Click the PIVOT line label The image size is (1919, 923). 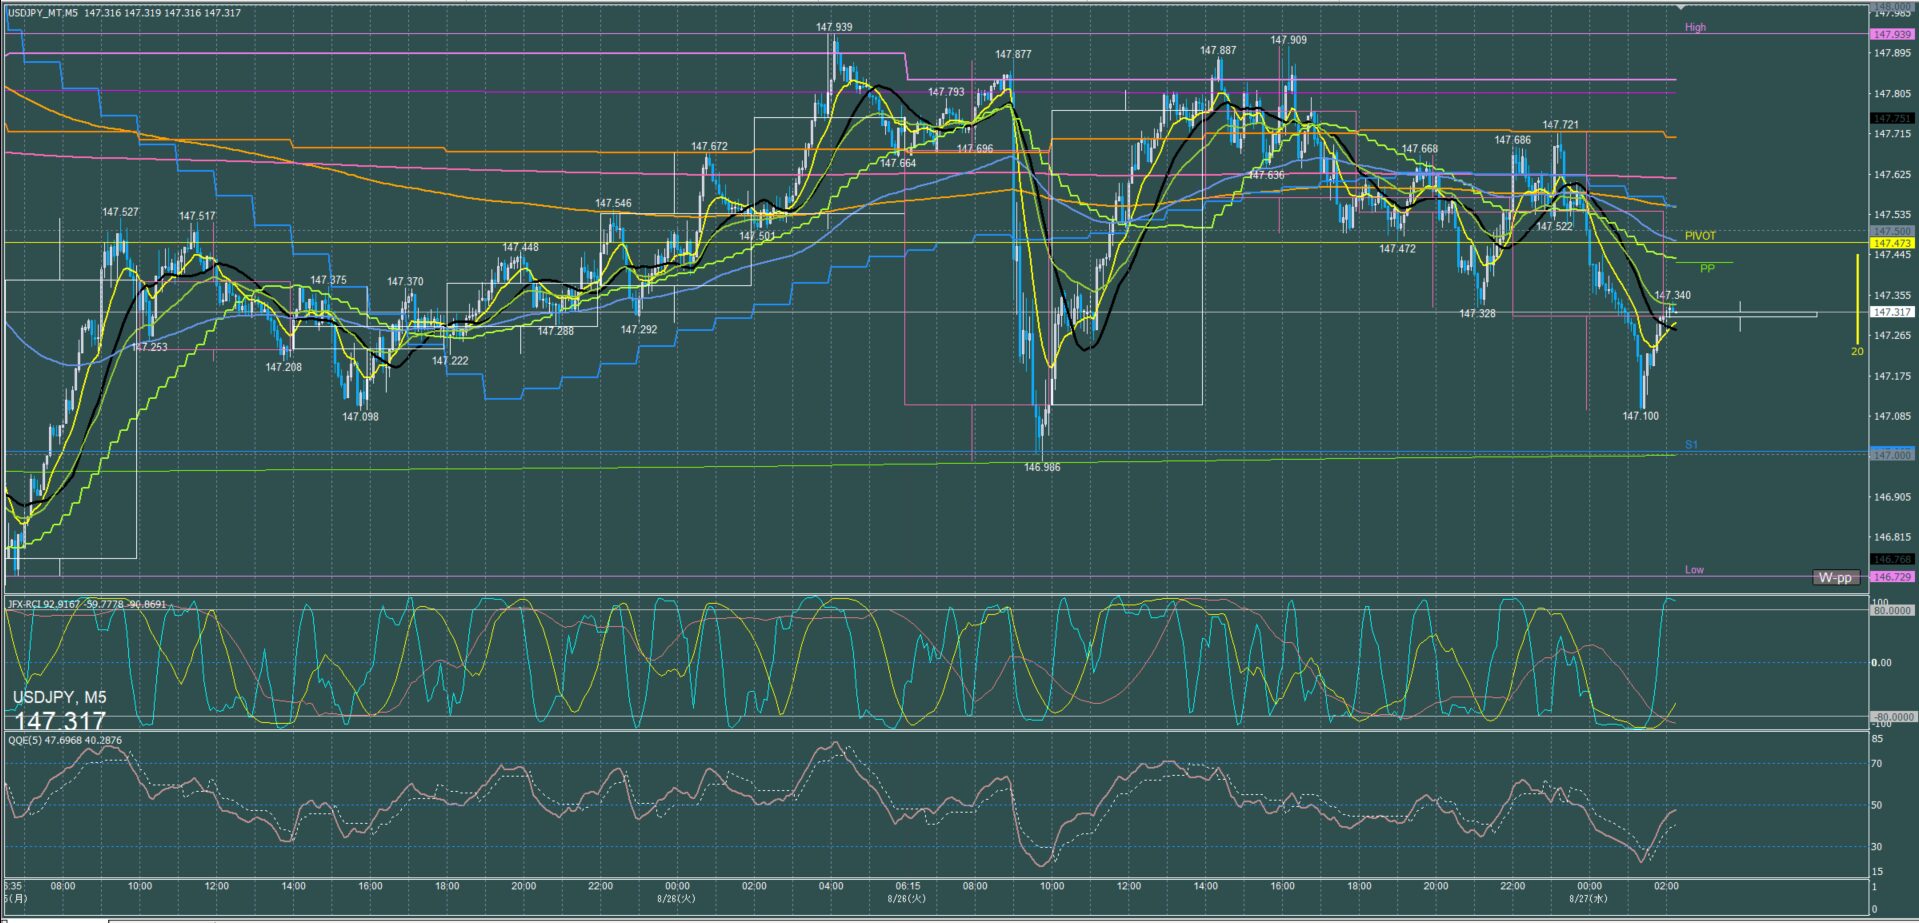1700,236
